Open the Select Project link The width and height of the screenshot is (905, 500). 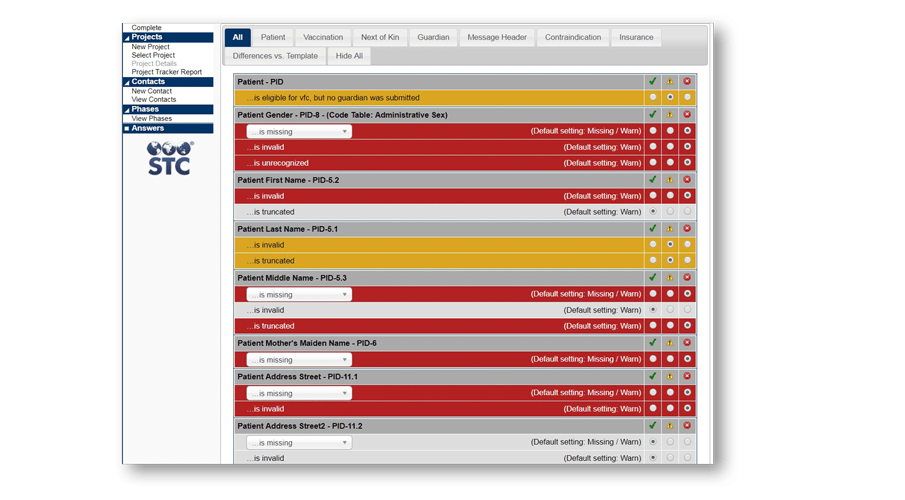[153, 55]
